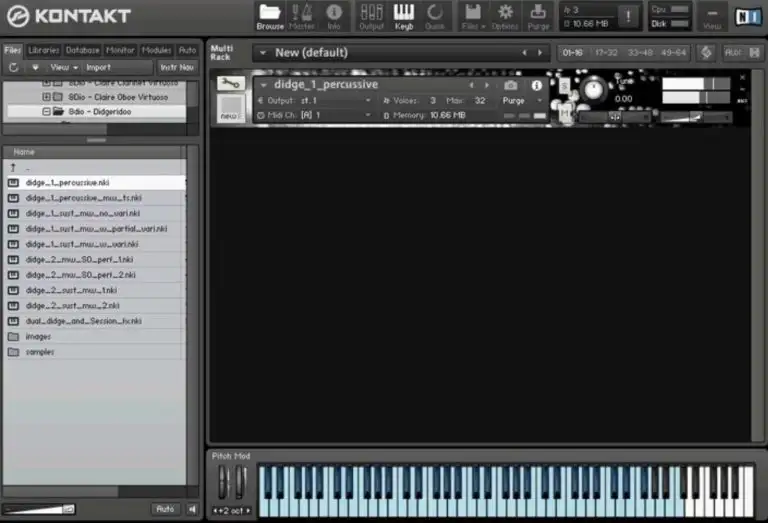Switch to the Files tab
Screen dimensions: 768x523
coord(13,50)
